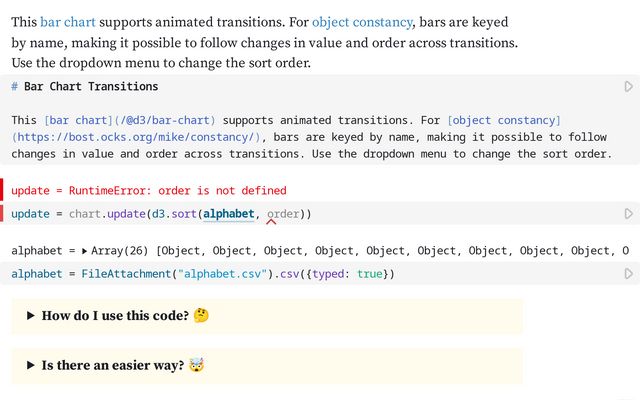
Task: Click the bost.ocks.org constancy URL in editor
Action: point(136,137)
